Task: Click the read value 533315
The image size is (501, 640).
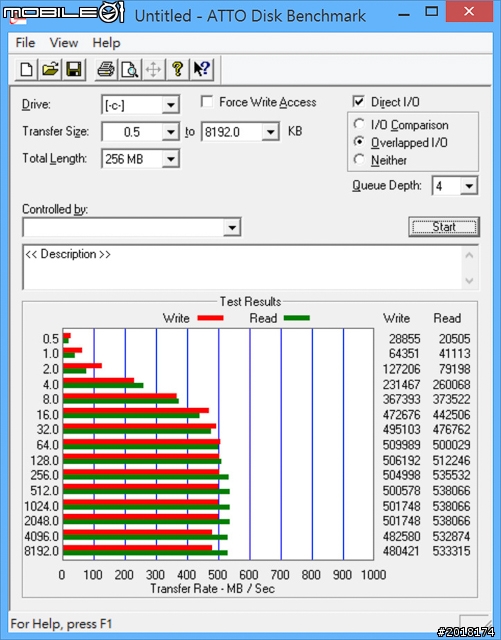Action: pyautogui.click(x=451, y=551)
